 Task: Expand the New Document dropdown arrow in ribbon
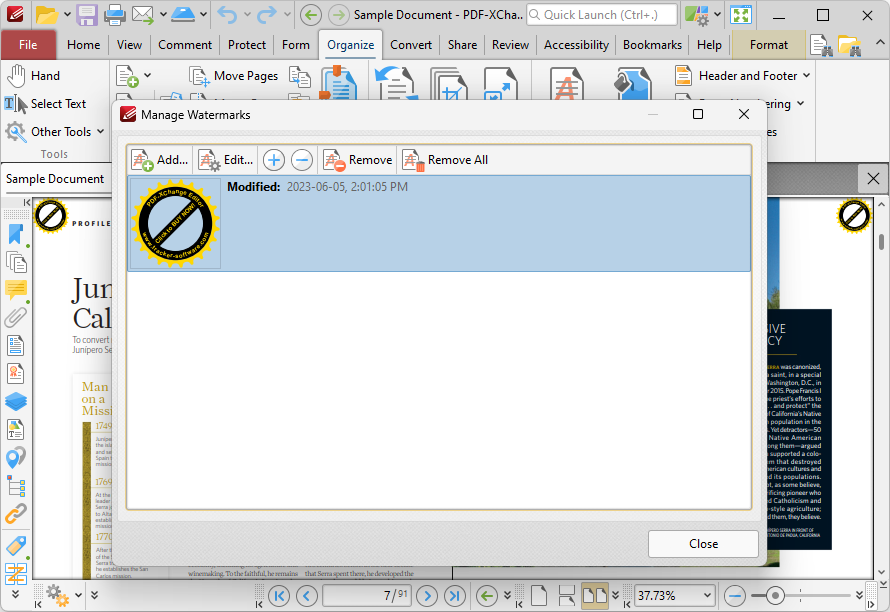148,75
